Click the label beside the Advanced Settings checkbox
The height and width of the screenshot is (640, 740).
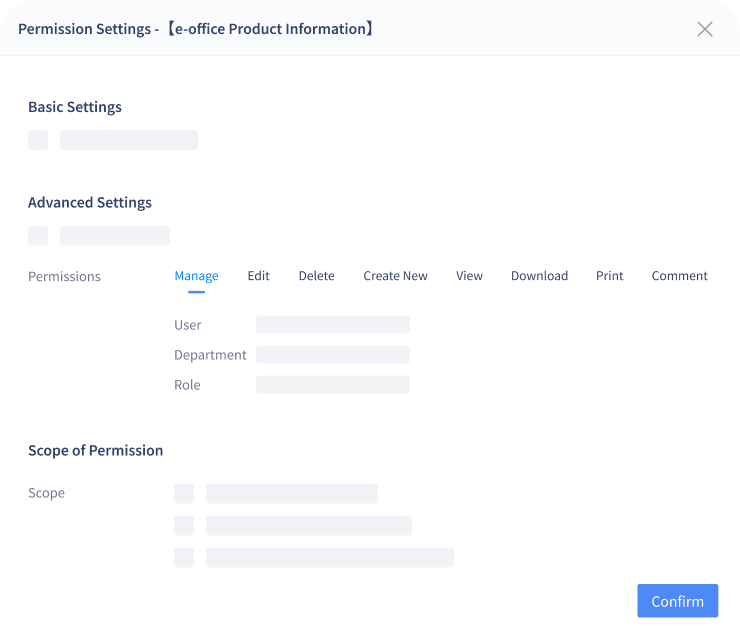115,236
